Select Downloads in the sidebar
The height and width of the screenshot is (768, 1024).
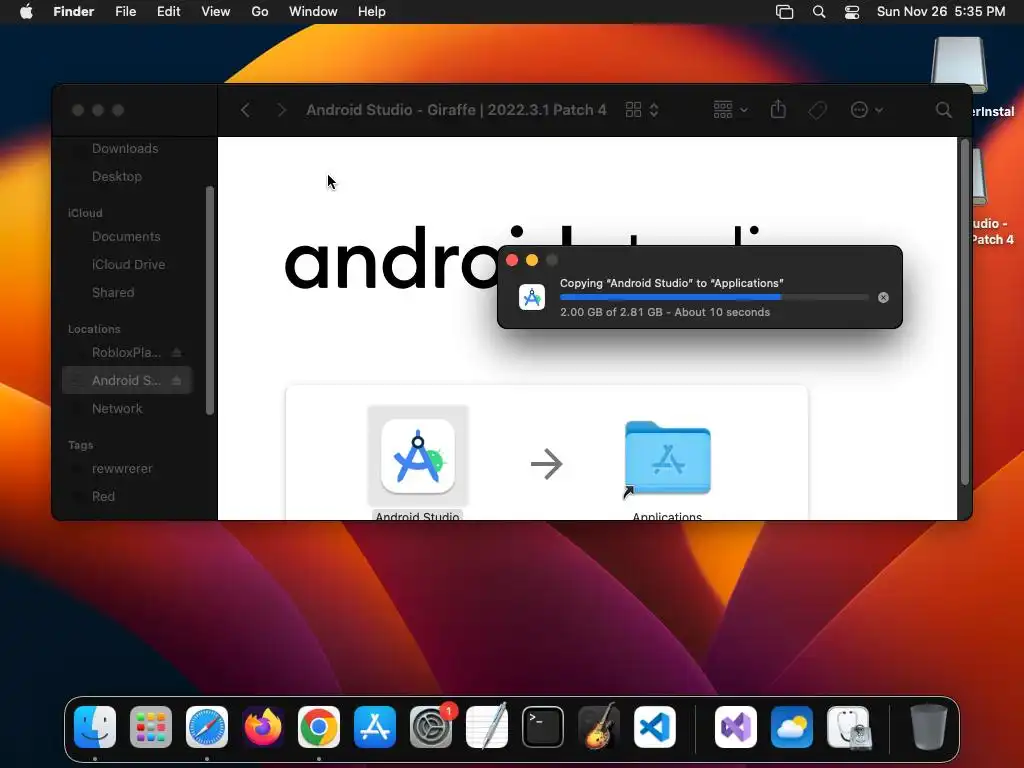(x=125, y=148)
